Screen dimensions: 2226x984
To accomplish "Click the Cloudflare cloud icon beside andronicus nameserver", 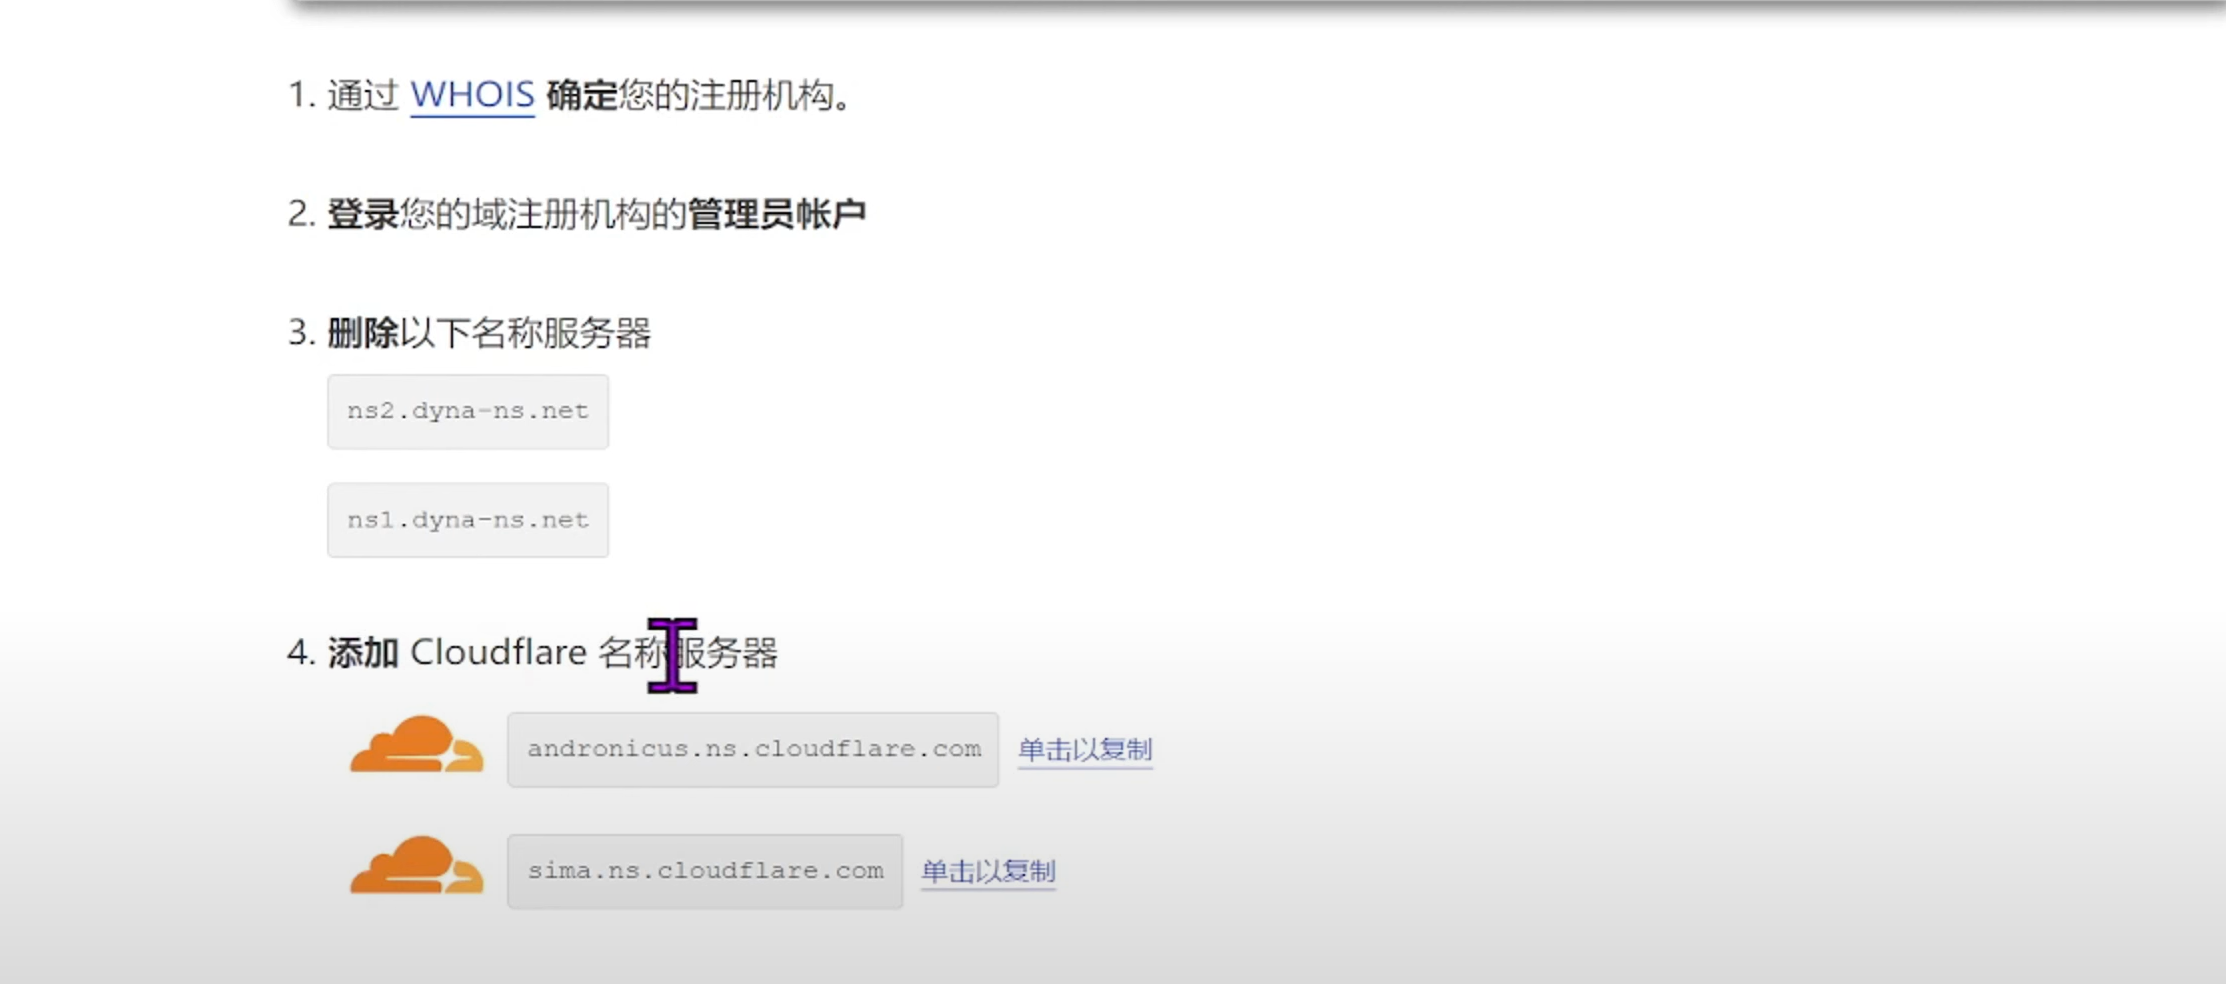I will coord(417,744).
